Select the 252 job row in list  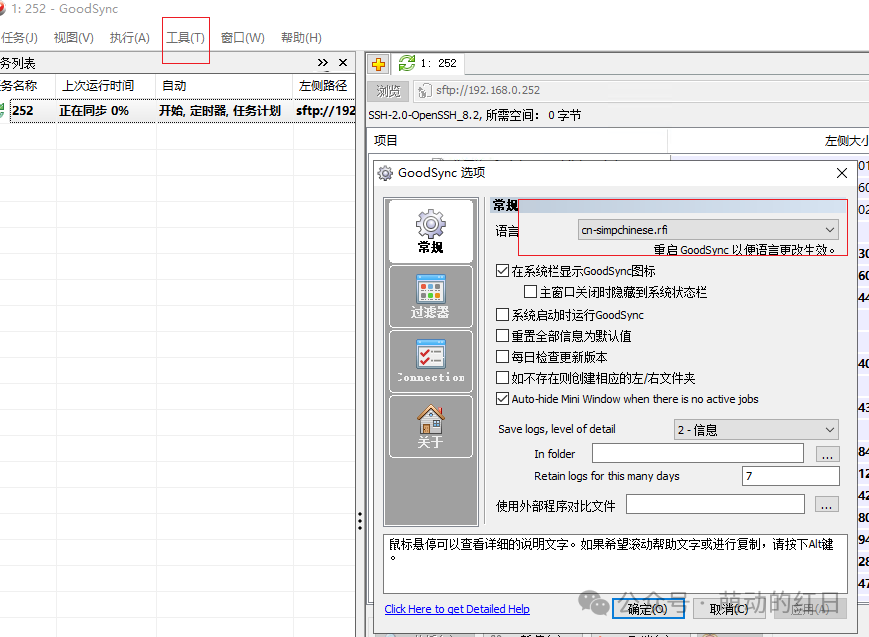[x=177, y=110]
